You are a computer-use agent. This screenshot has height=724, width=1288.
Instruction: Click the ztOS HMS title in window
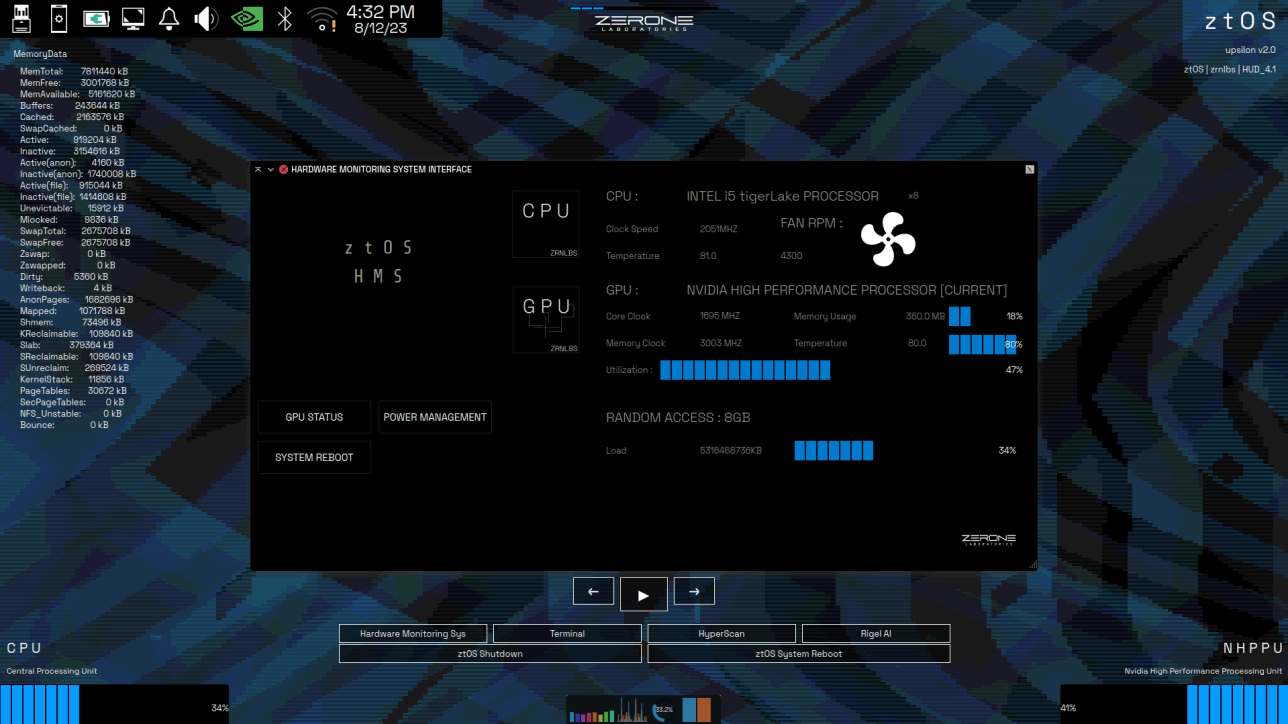[x=378, y=262]
